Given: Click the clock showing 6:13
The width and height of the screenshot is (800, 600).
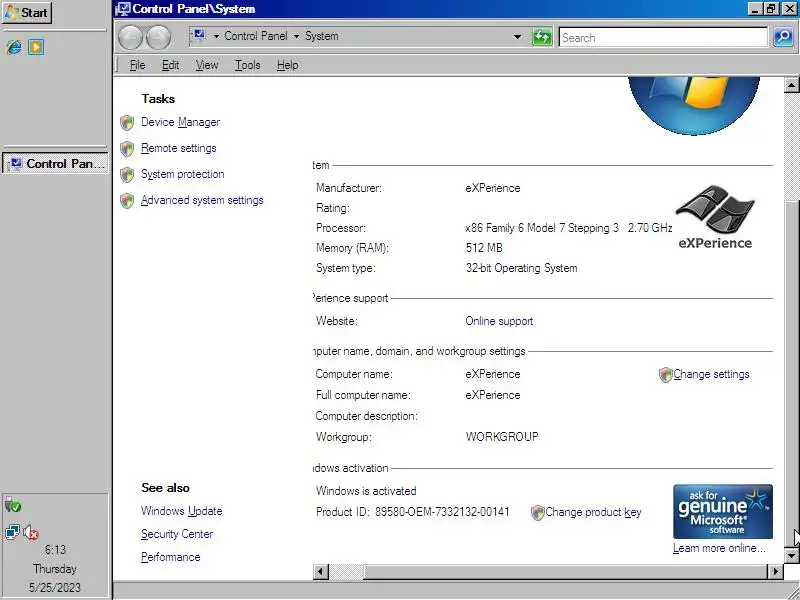Looking at the screenshot, I should coord(55,549).
